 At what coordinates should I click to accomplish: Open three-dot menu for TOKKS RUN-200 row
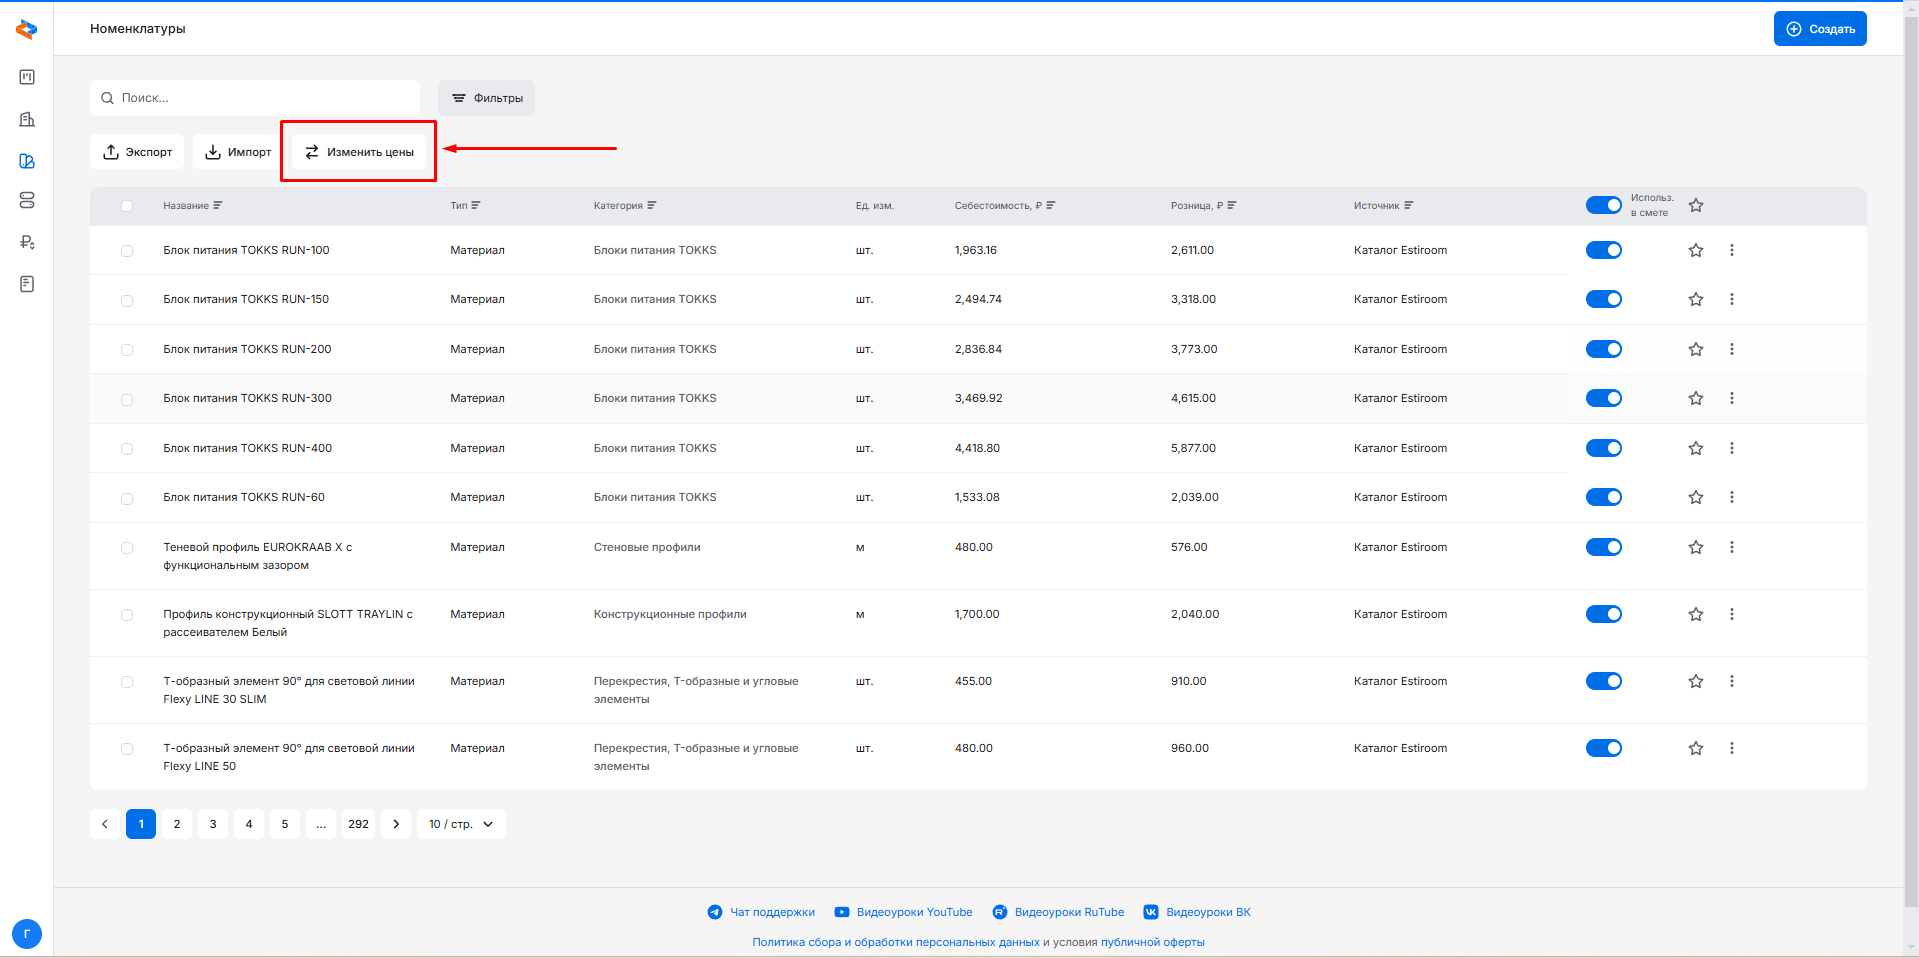point(1731,349)
